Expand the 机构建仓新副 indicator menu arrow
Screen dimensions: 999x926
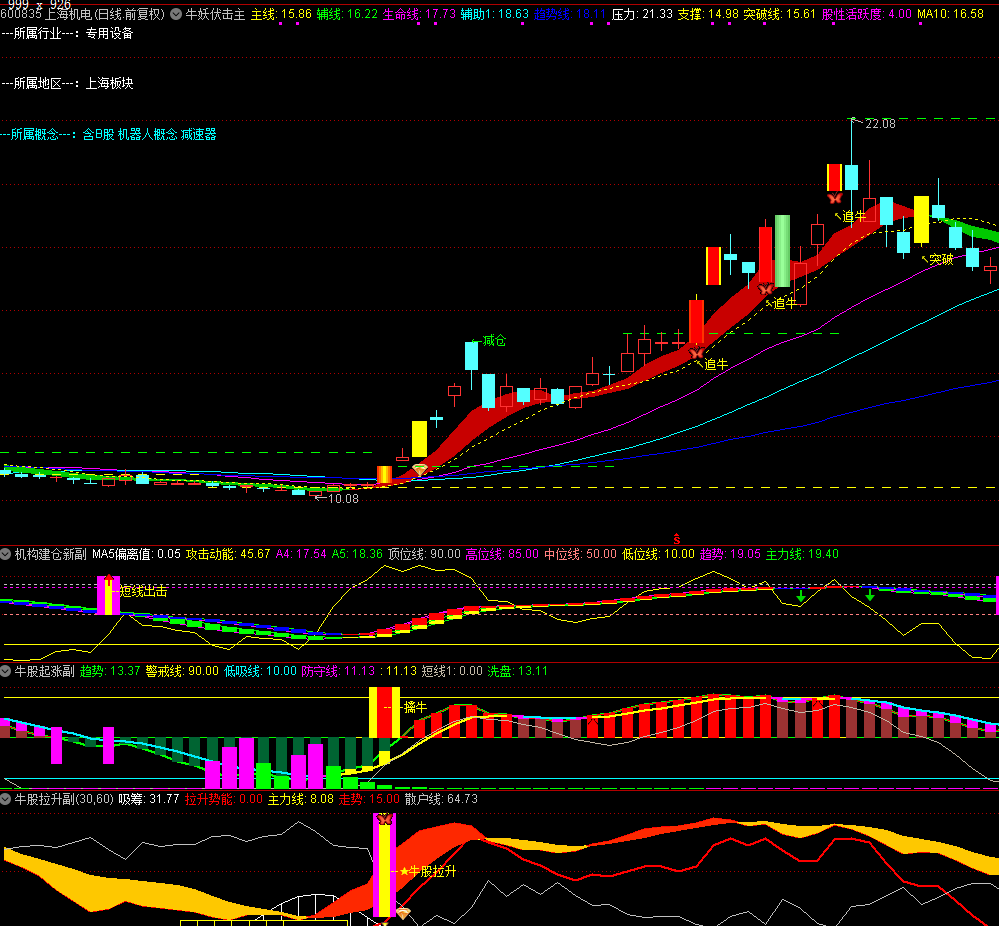point(6,553)
